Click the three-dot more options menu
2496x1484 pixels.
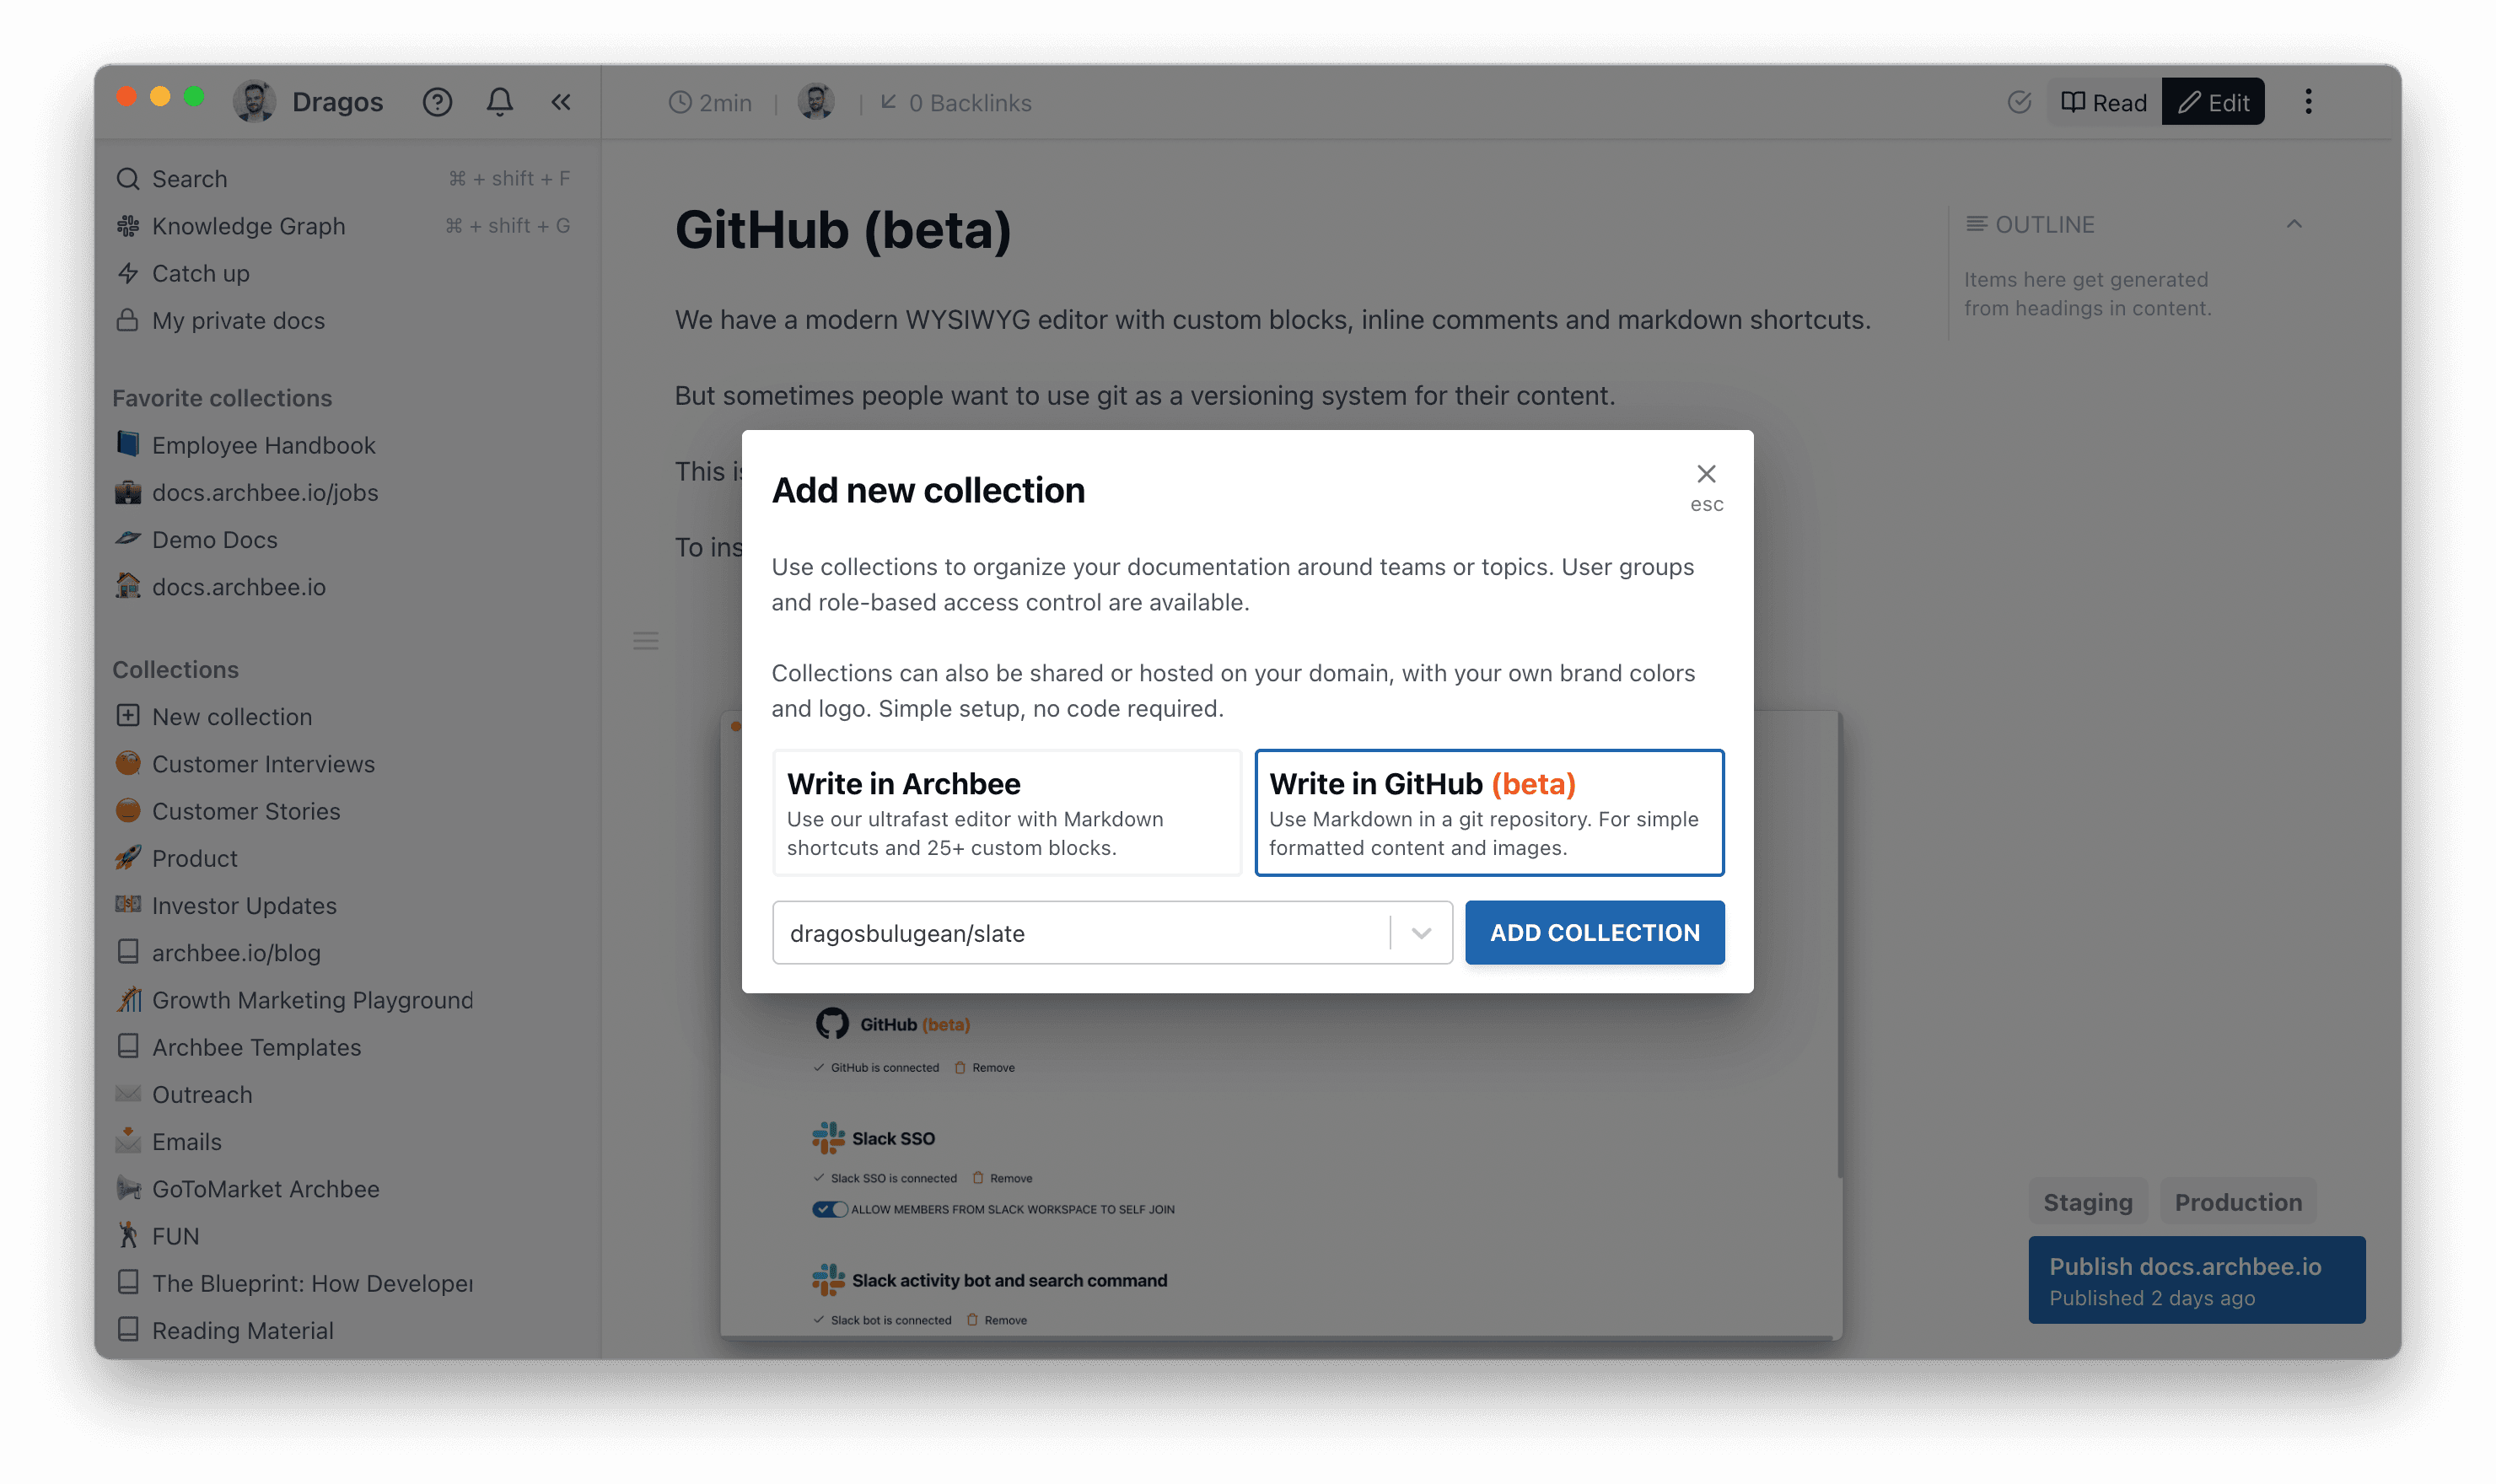pyautogui.click(x=2308, y=102)
